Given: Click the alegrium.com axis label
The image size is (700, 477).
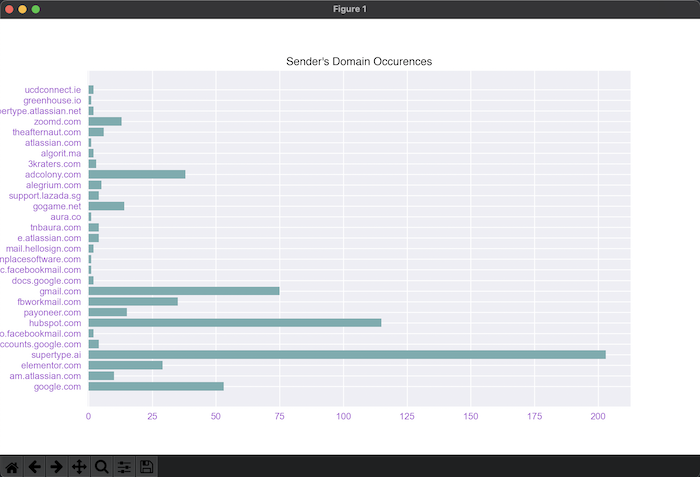Looking at the screenshot, I should (54, 185).
